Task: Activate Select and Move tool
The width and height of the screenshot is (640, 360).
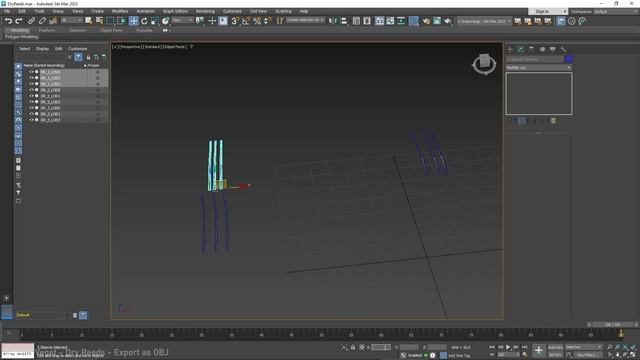Action: [133, 21]
